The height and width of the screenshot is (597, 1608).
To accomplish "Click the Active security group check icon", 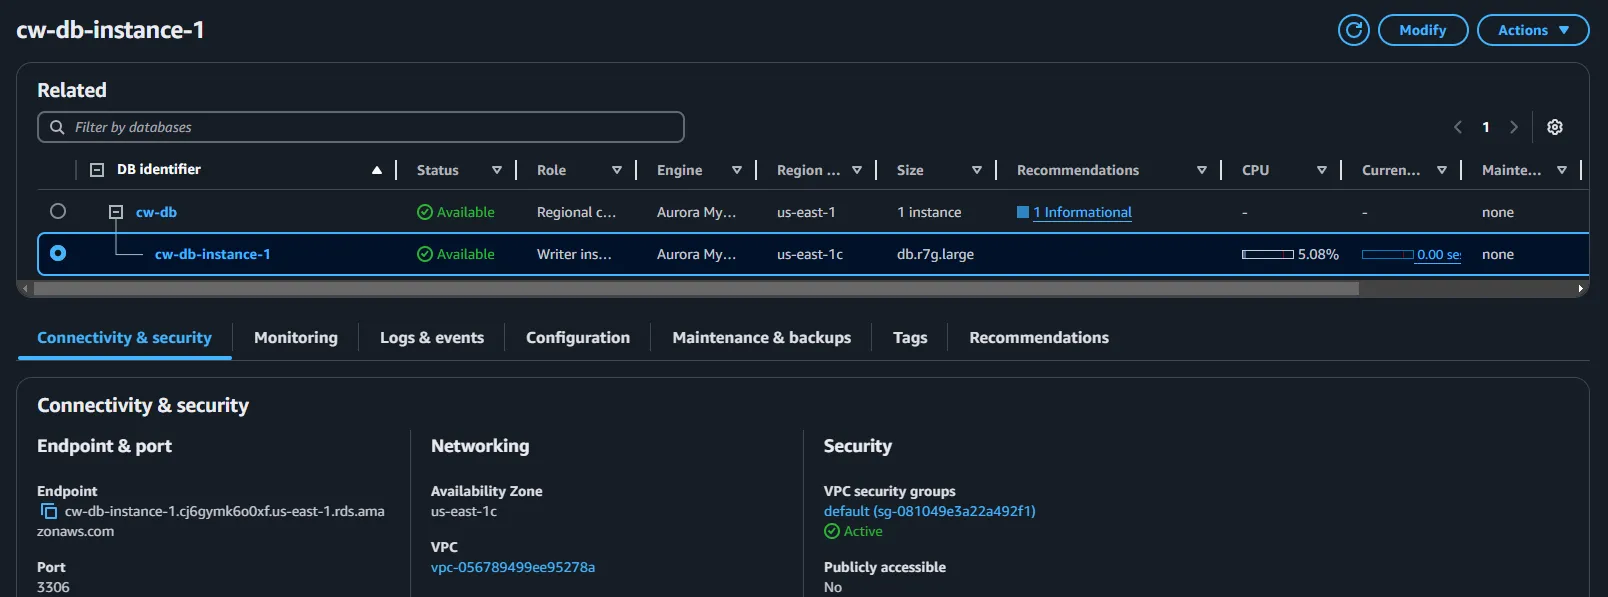I will coord(832,531).
